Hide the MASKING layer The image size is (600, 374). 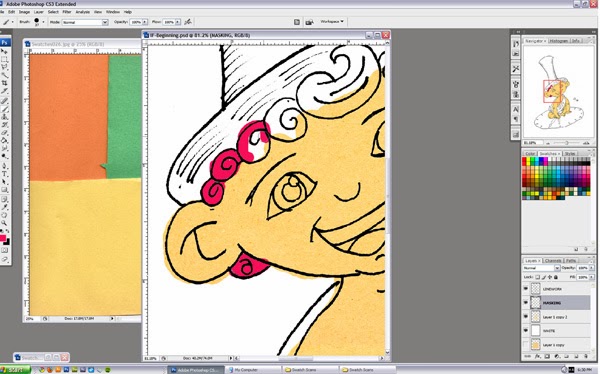pyautogui.click(x=526, y=302)
